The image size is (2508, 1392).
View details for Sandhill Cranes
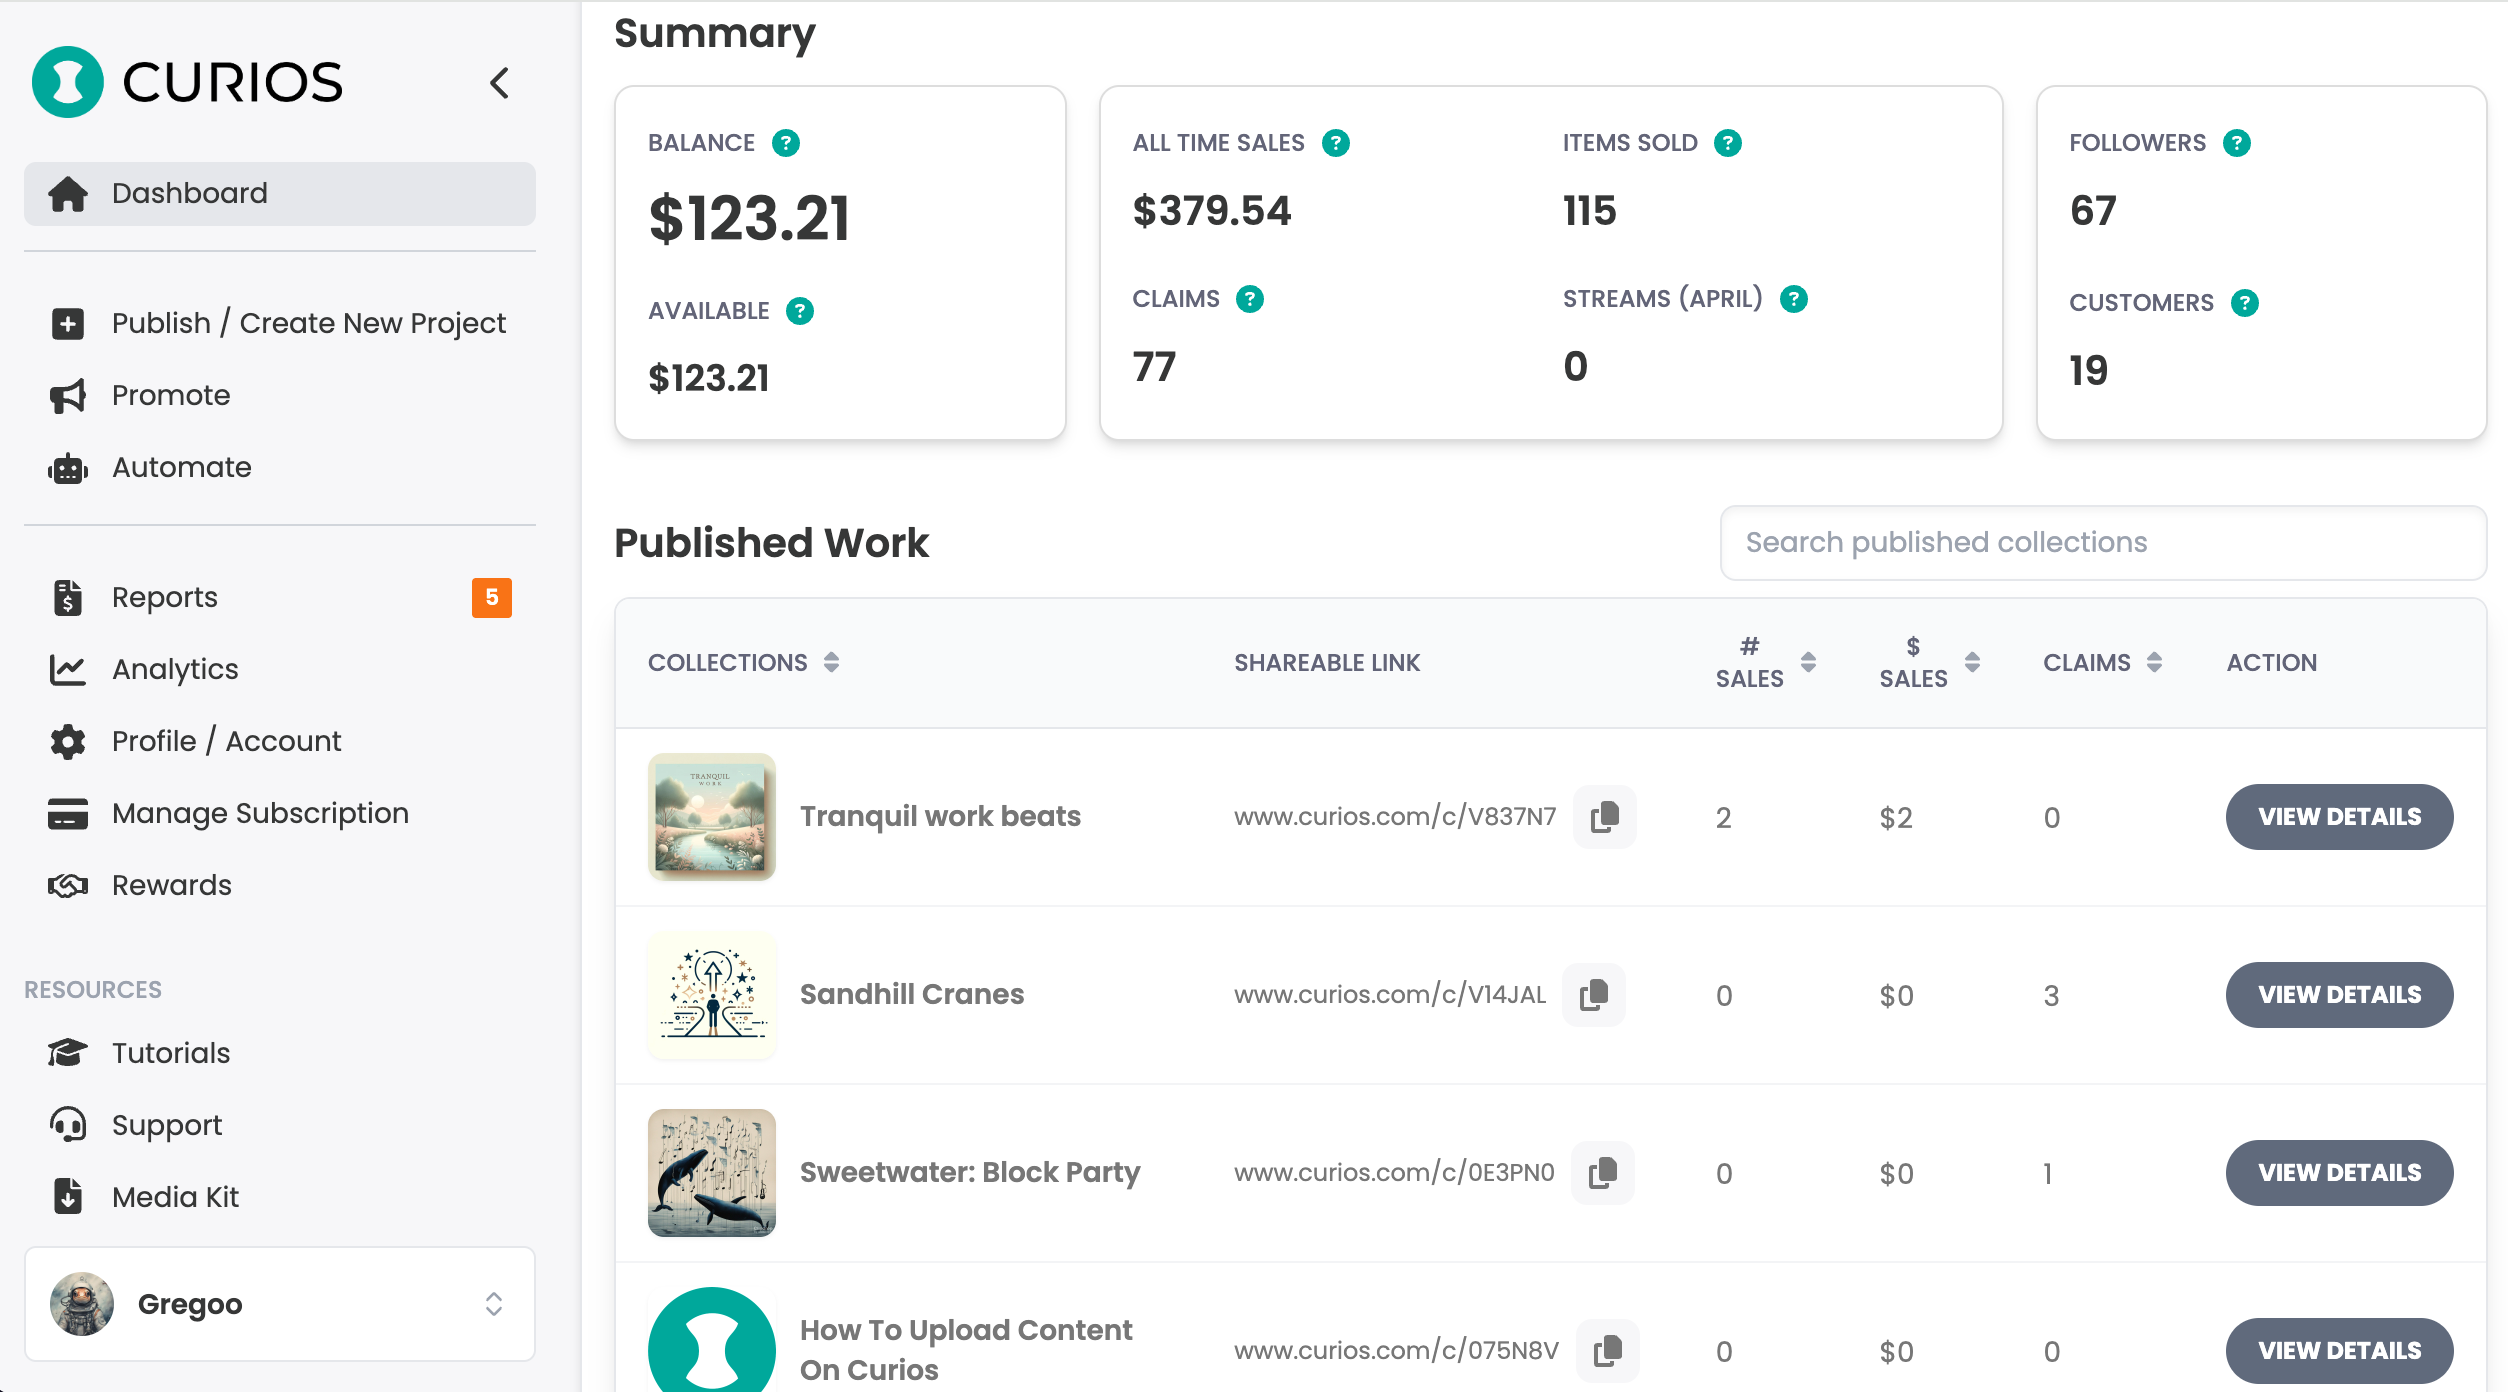click(x=2338, y=995)
